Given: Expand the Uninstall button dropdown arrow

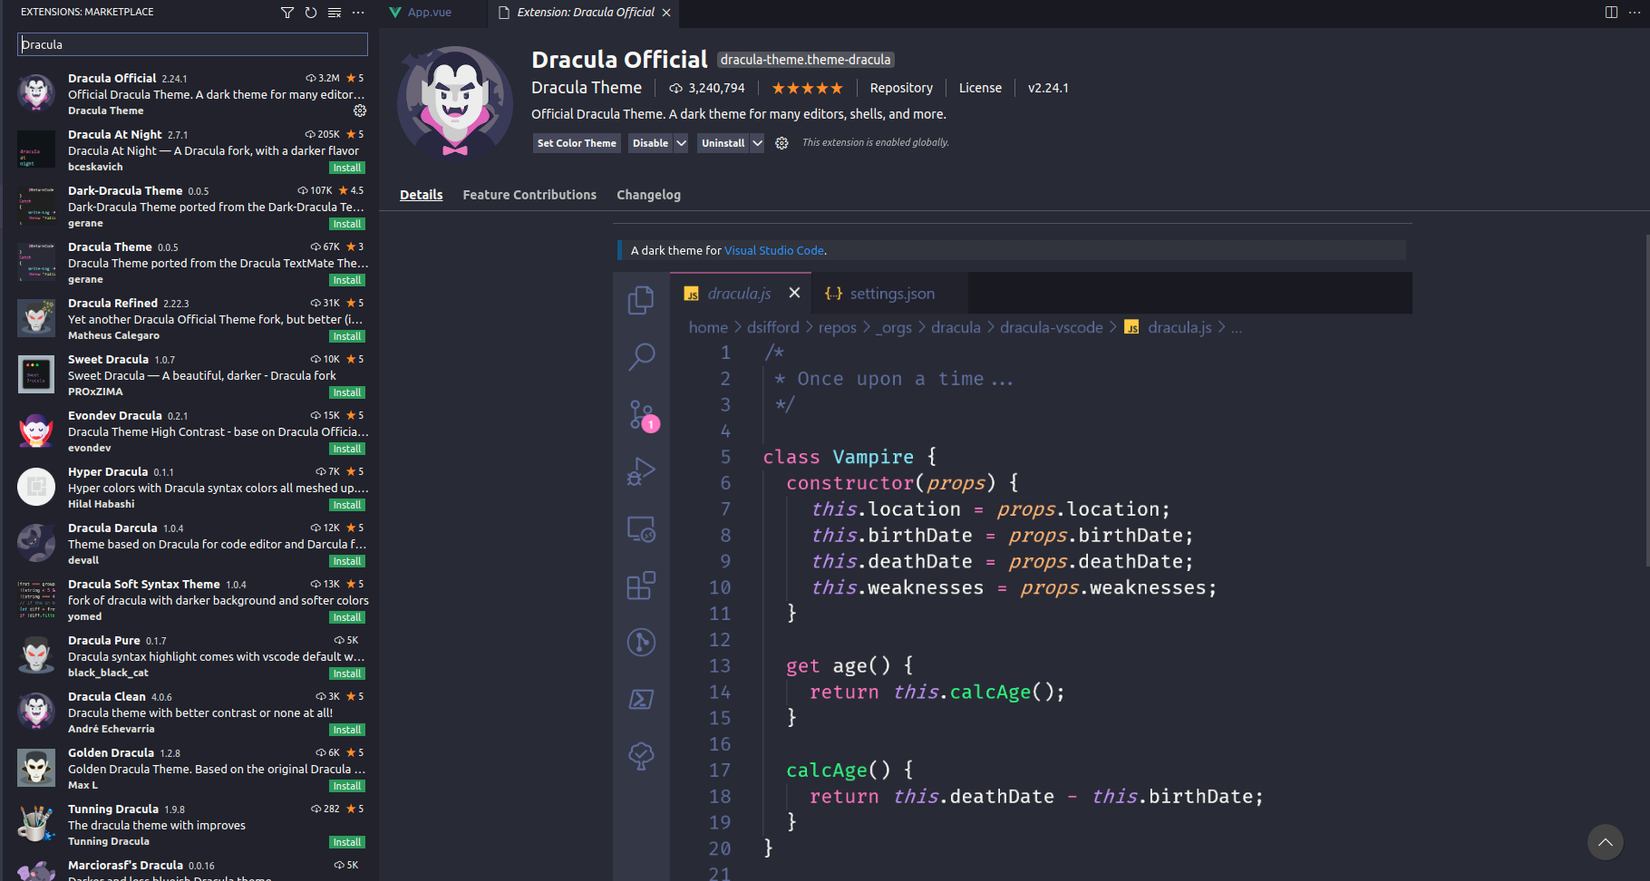Looking at the screenshot, I should (x=757, y=143).
